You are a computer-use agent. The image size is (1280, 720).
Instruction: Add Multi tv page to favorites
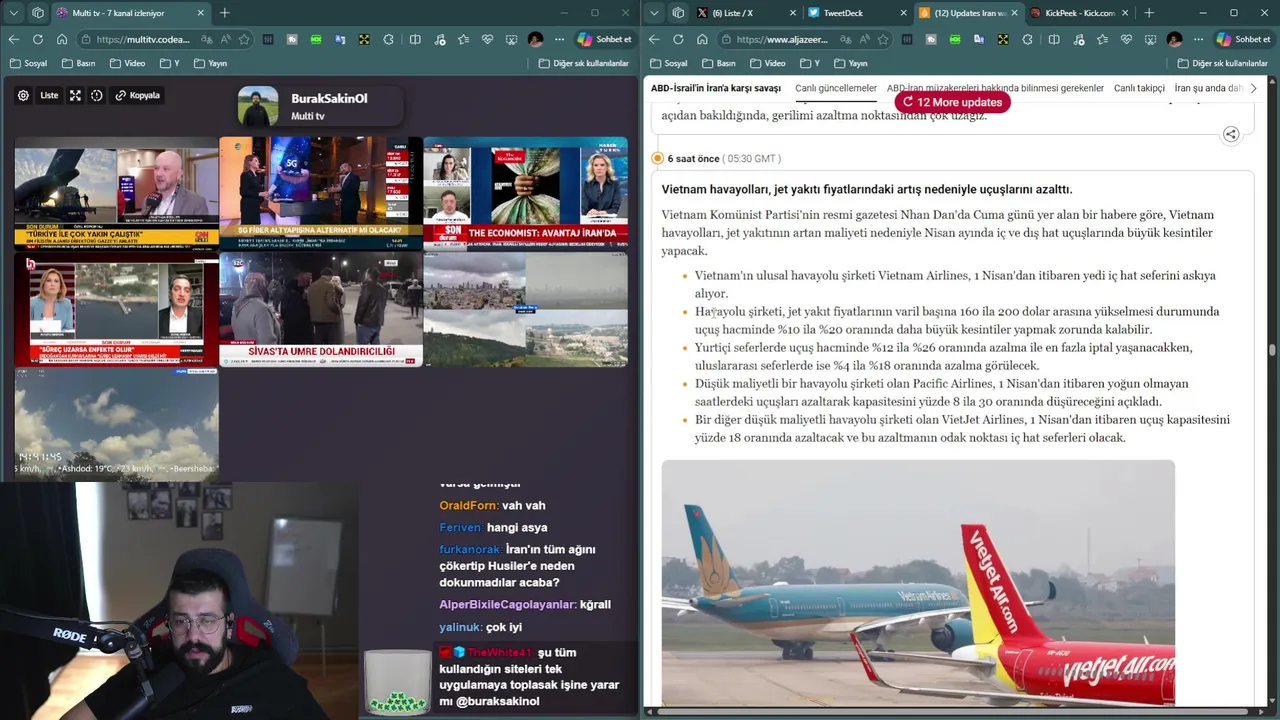coord(244,39)
